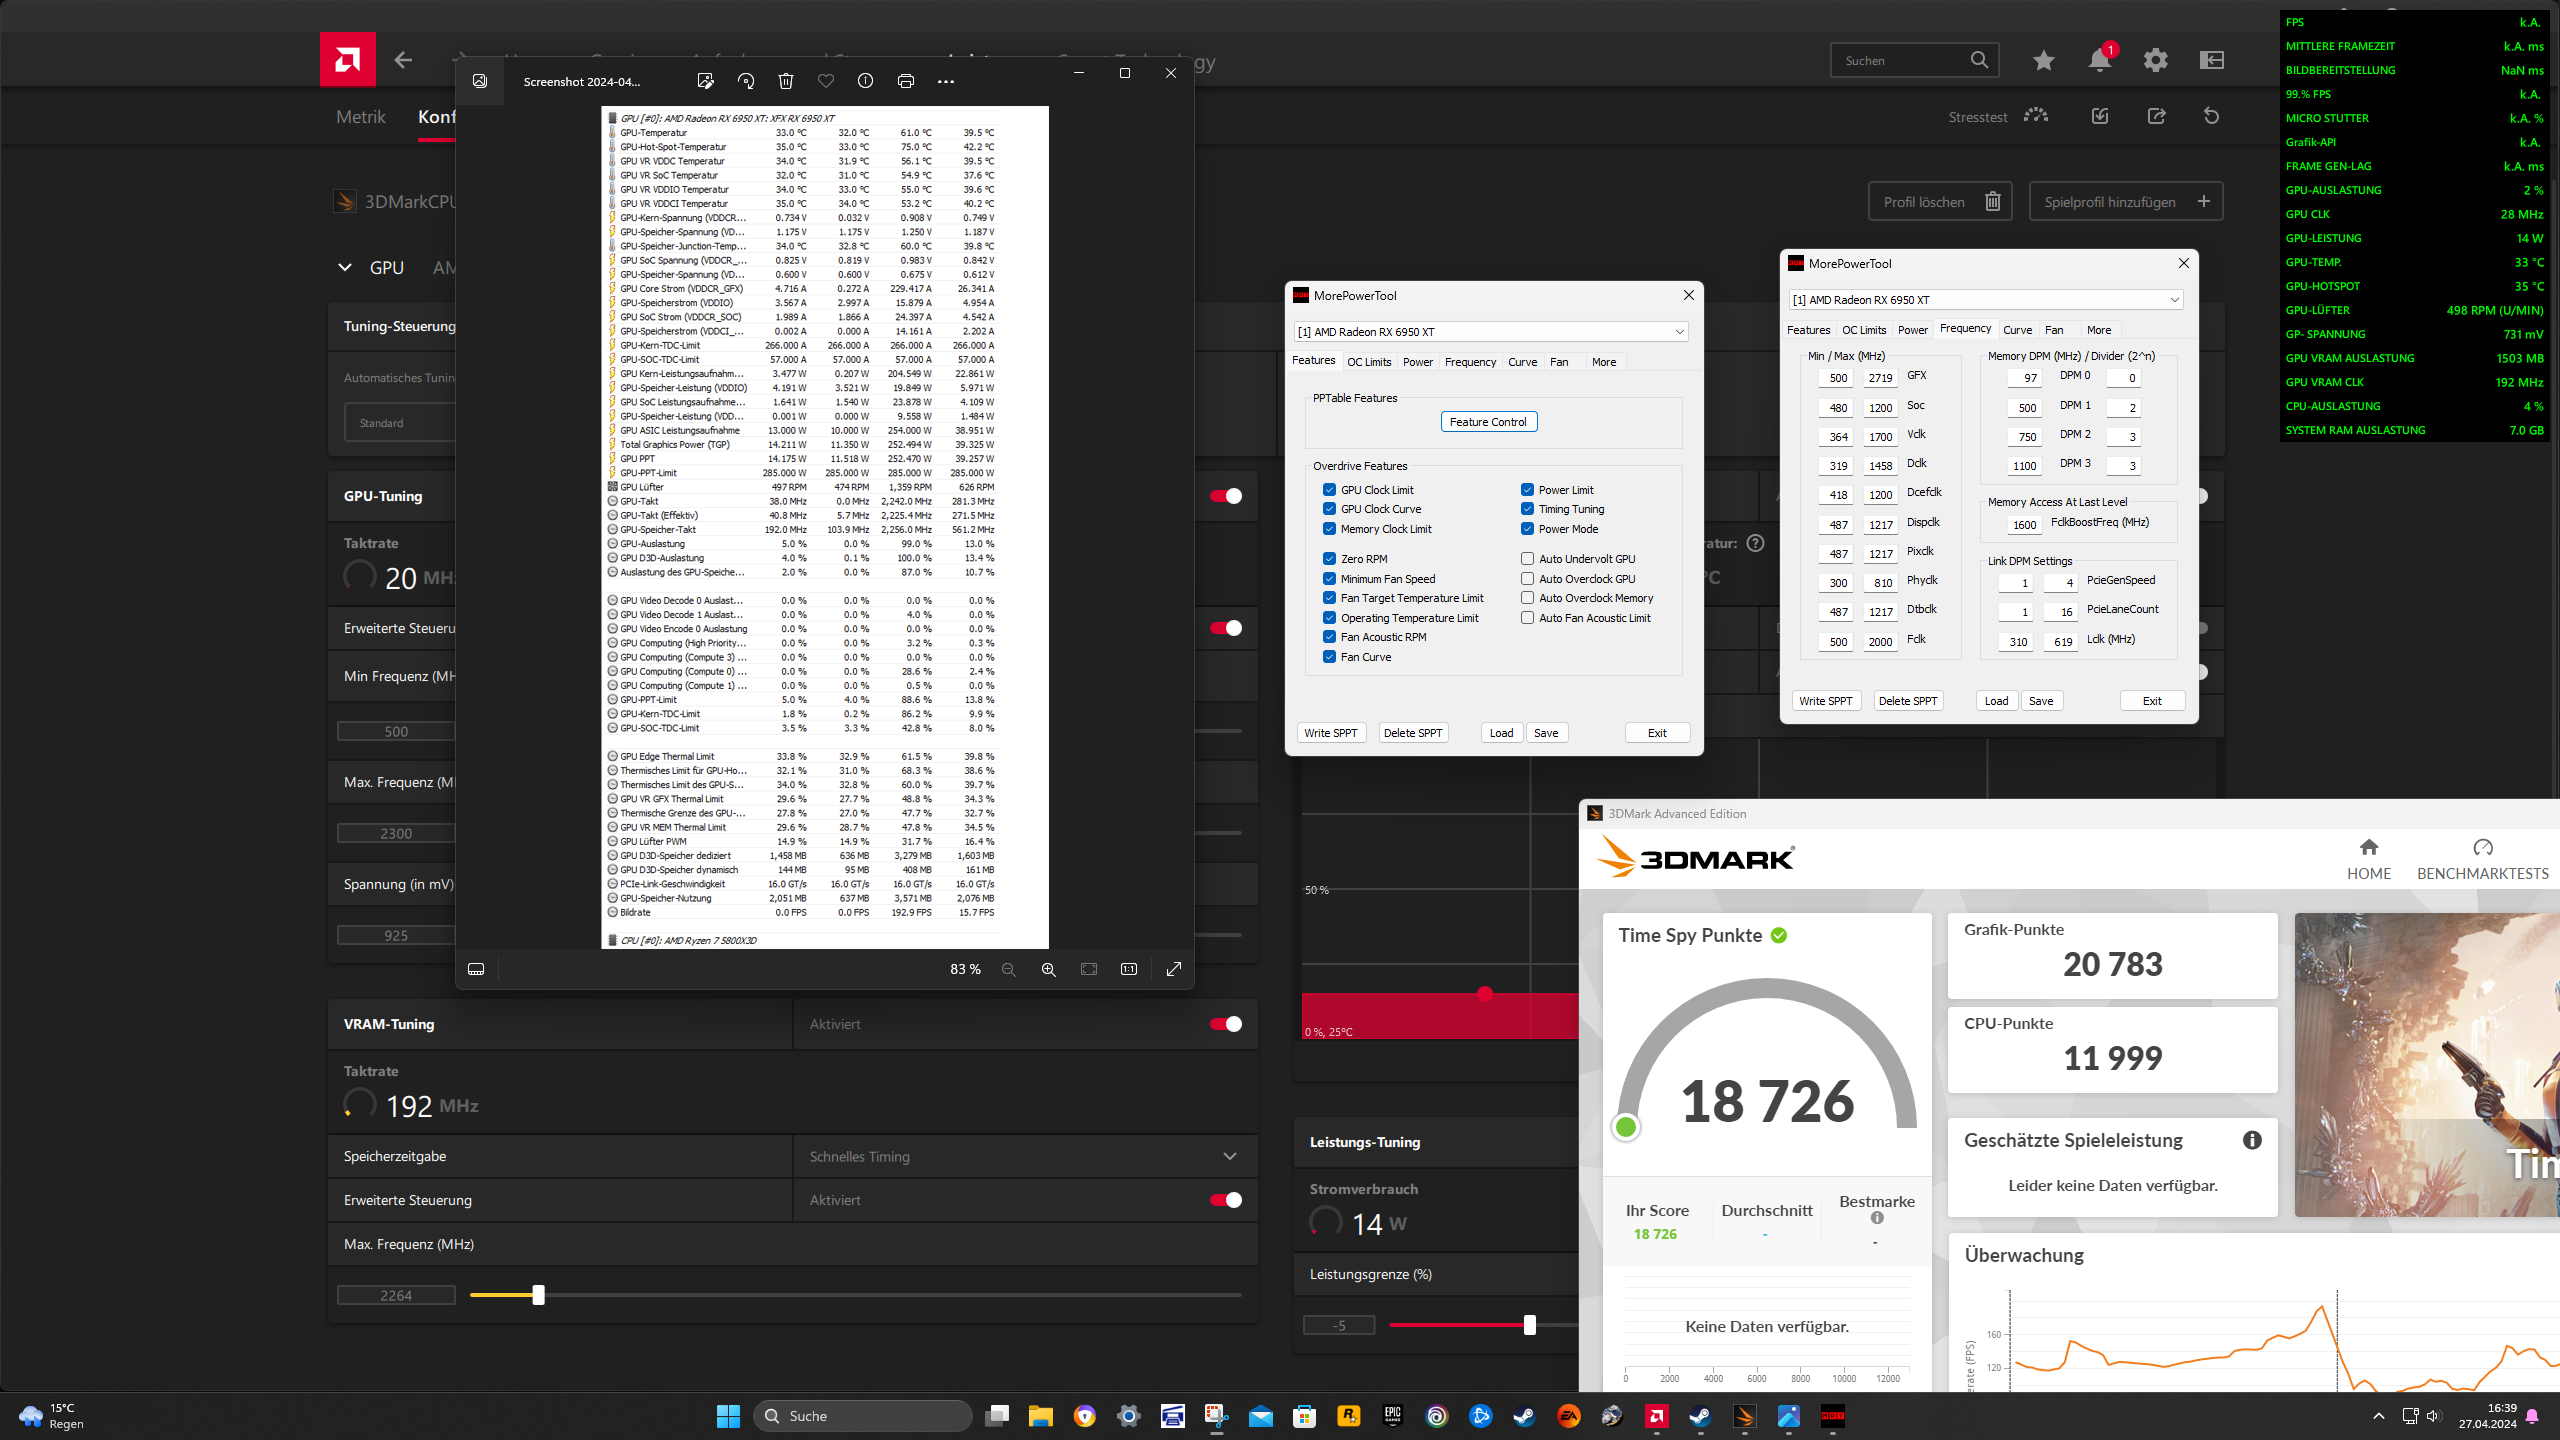Open AMD Software notifications bell
Image resolution: width=2560 pixels, height=1440 pixels.
tap(2099, 61)
